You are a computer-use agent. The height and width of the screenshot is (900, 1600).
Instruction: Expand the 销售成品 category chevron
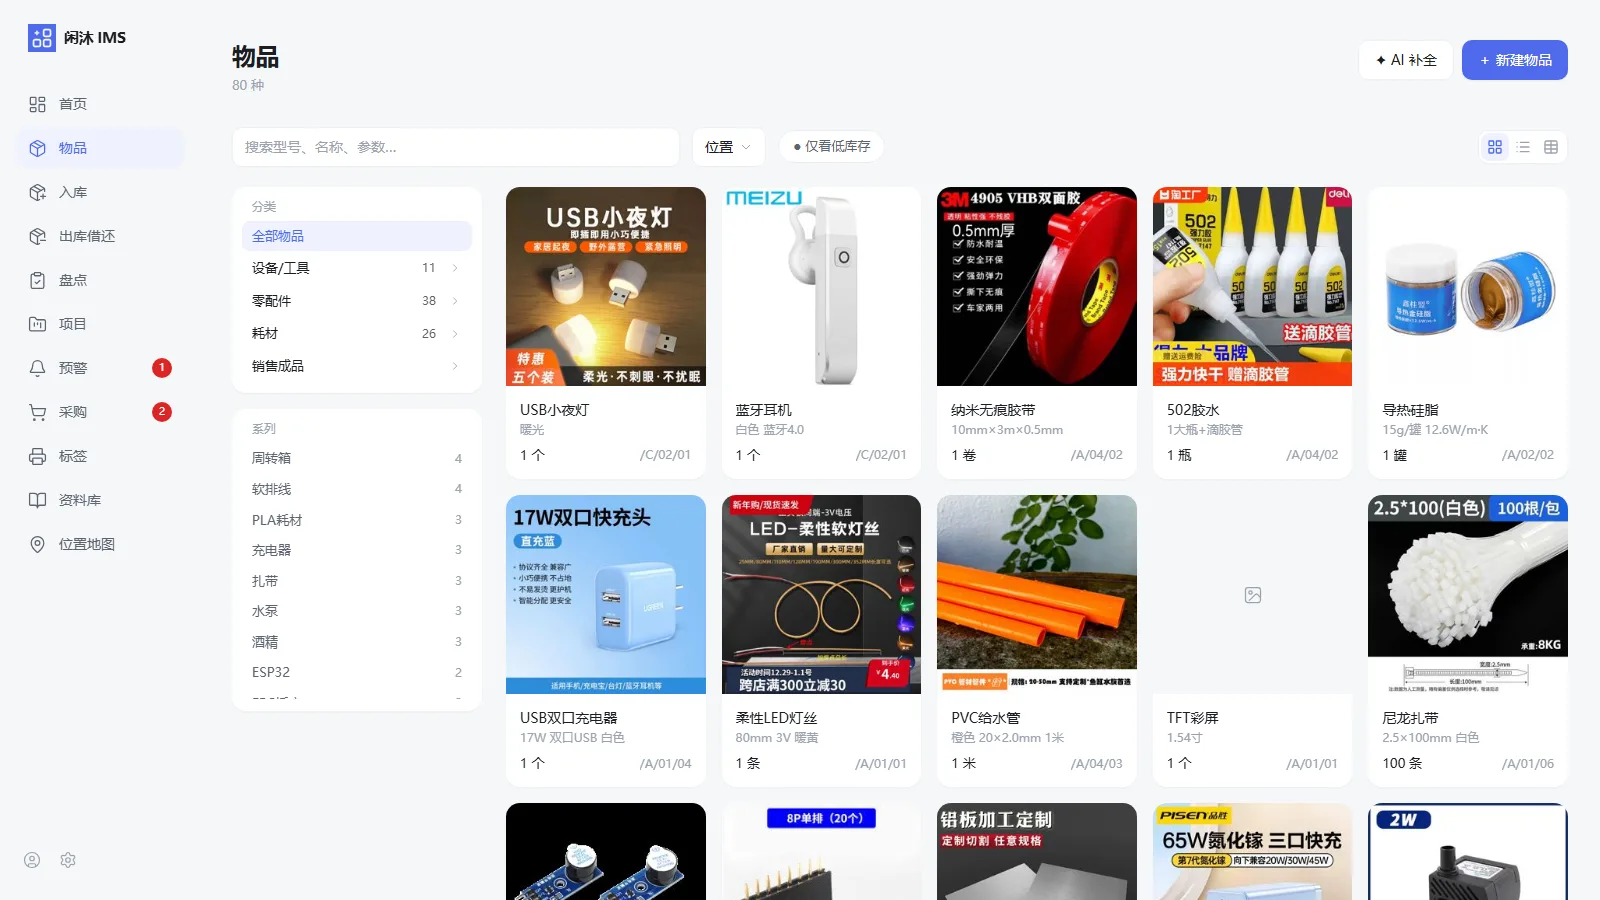455,366
